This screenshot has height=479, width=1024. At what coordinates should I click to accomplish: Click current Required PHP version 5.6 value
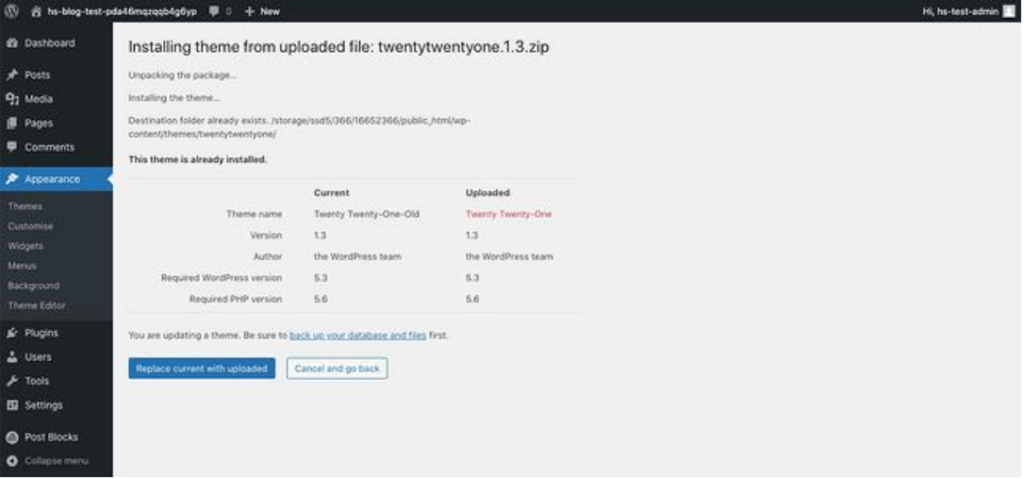pyautogui.click(x=321, y=299)
